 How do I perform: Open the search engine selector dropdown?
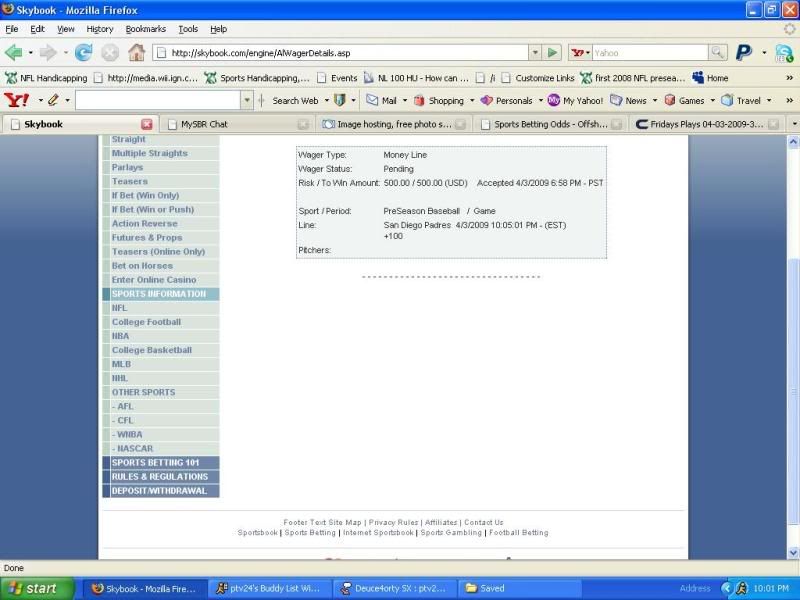581,53
